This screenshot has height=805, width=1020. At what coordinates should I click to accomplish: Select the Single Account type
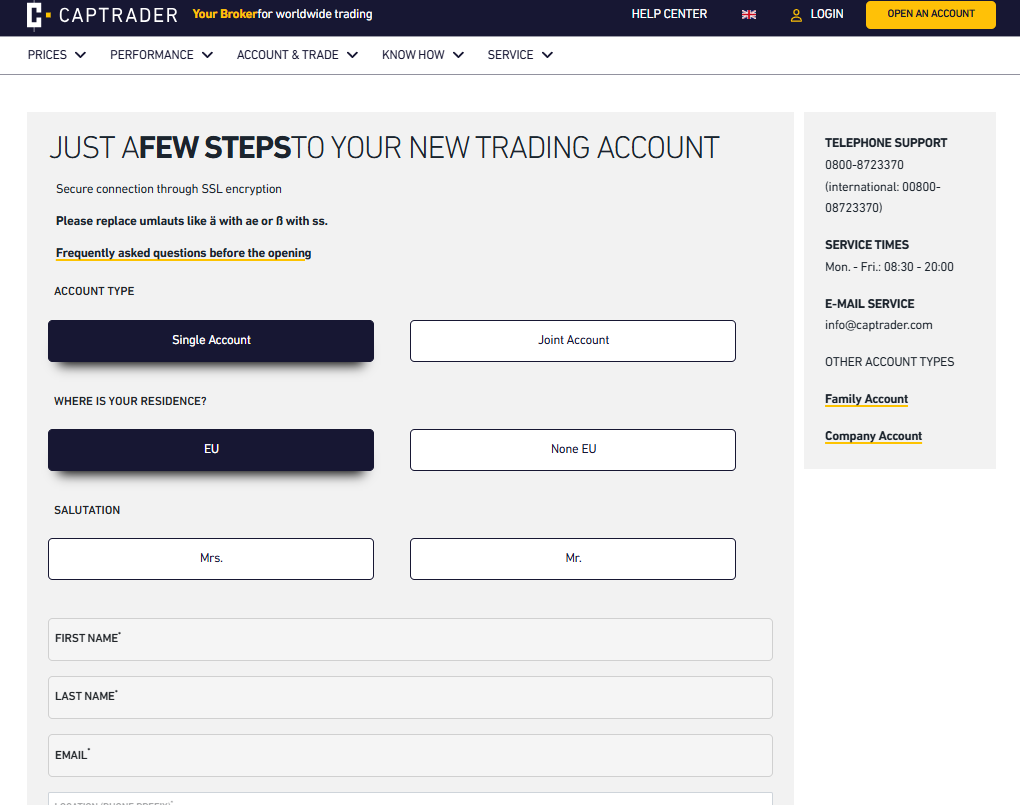211,340
